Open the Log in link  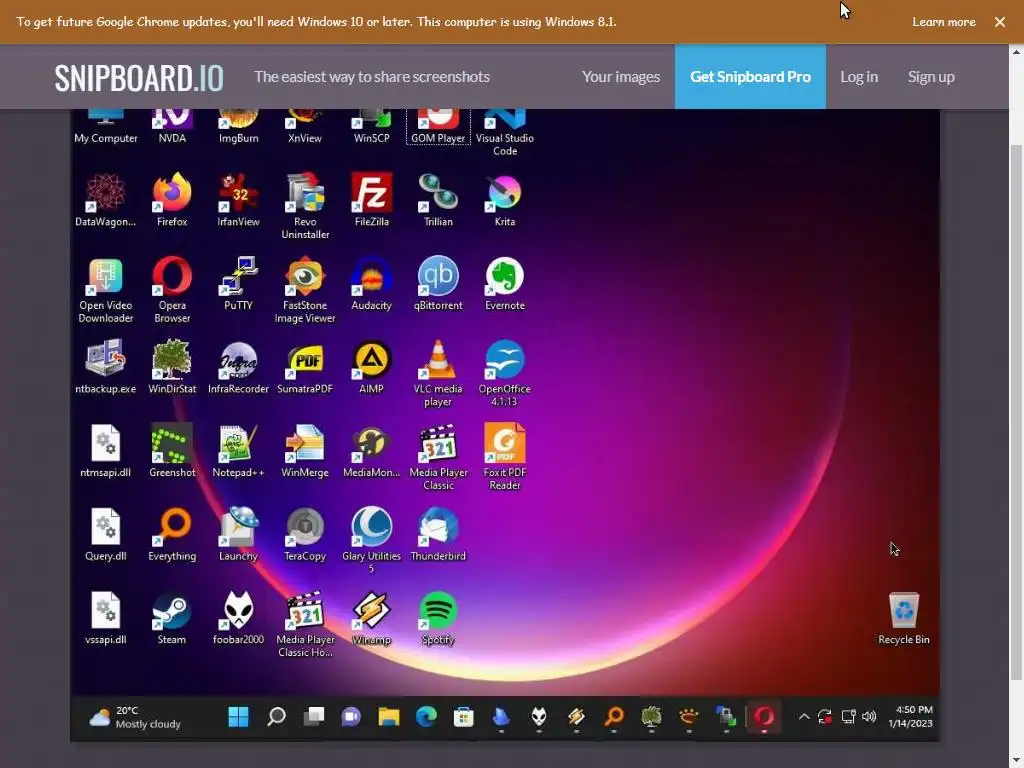click(859, 76)
